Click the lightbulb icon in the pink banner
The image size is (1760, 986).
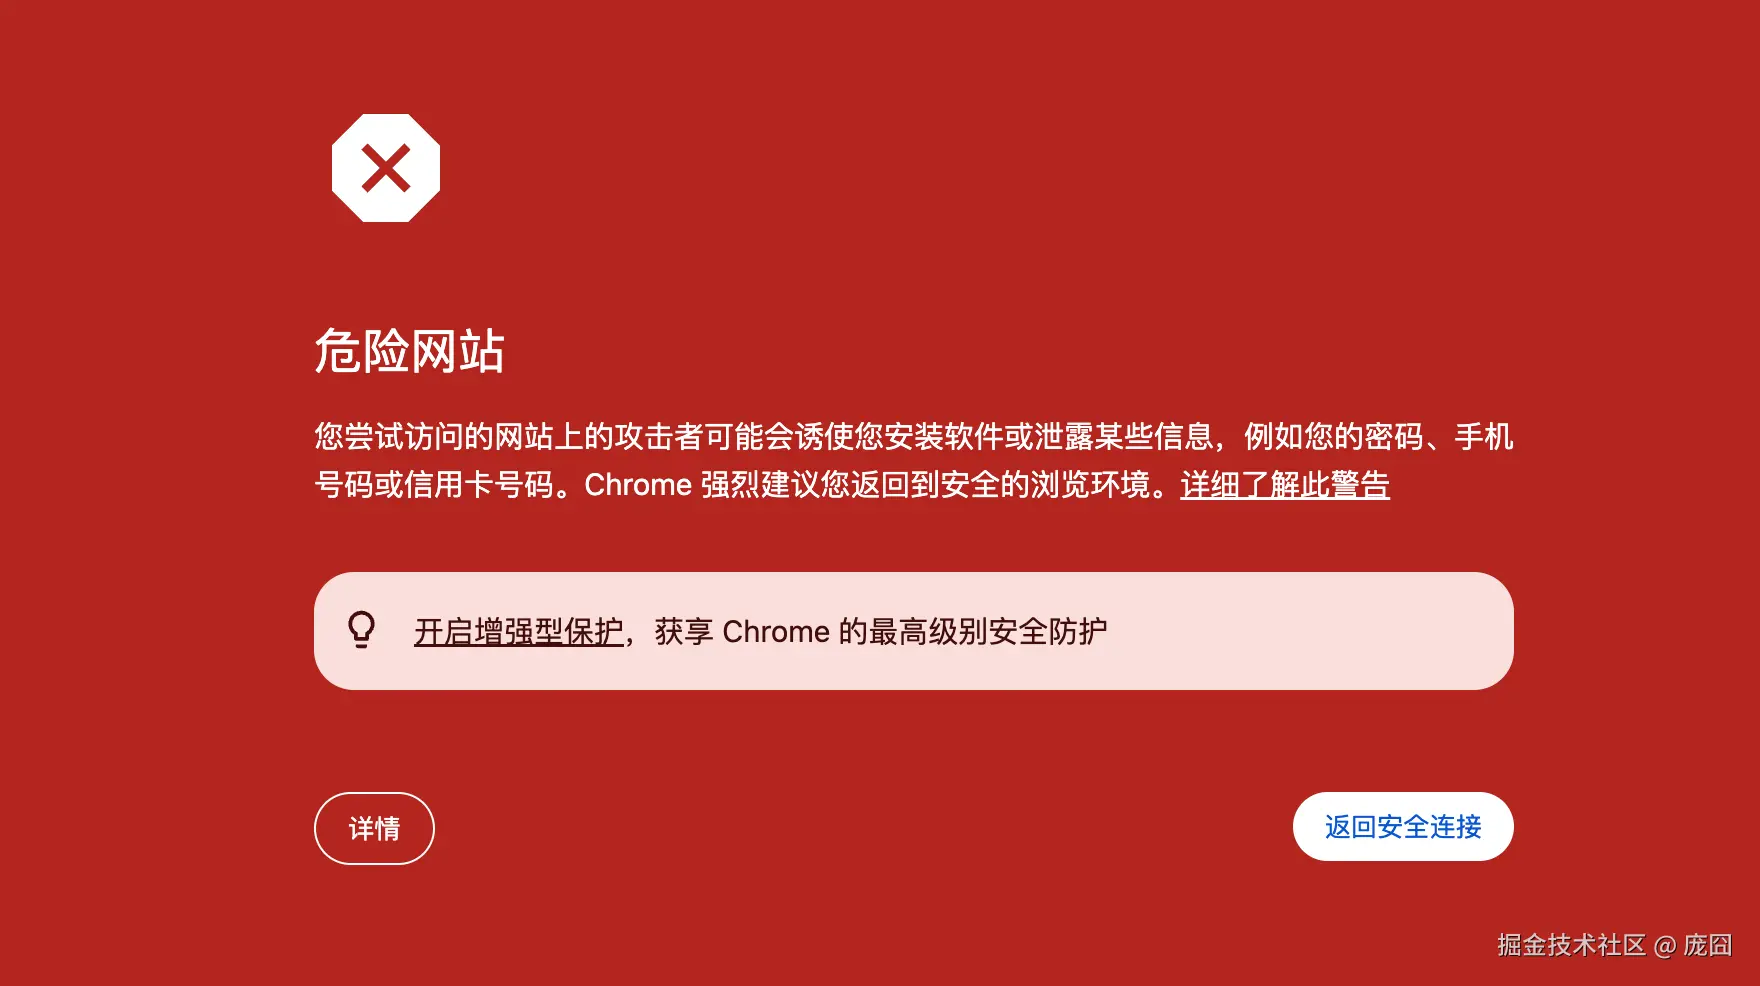[362, 630]
